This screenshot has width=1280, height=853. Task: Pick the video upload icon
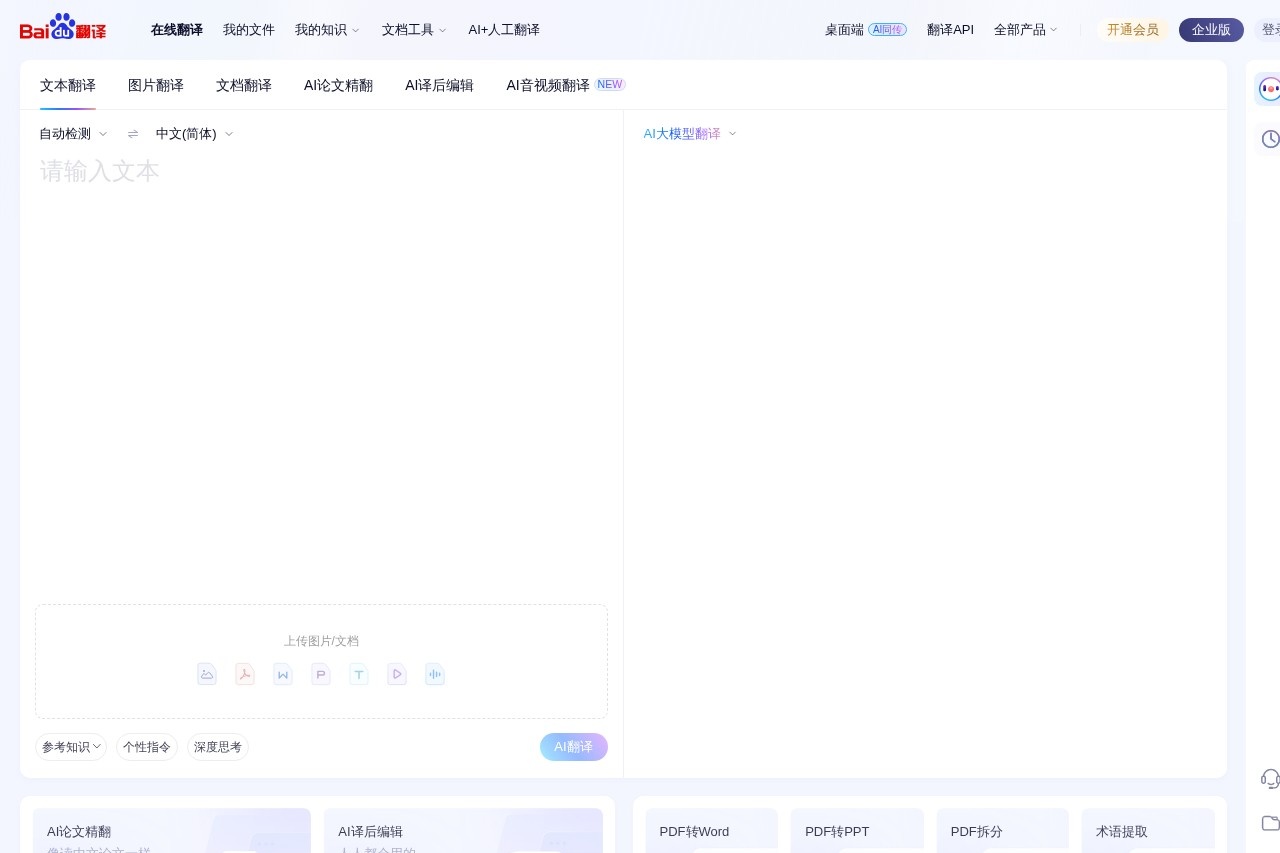click(x=397, y=674)
